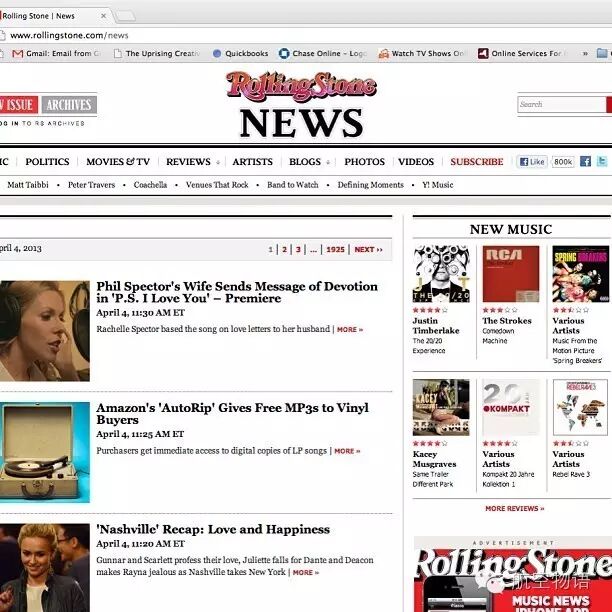Expand the bookmarks overflow chevron
This screenshot has width=612, height=612.
coord(585,53)
